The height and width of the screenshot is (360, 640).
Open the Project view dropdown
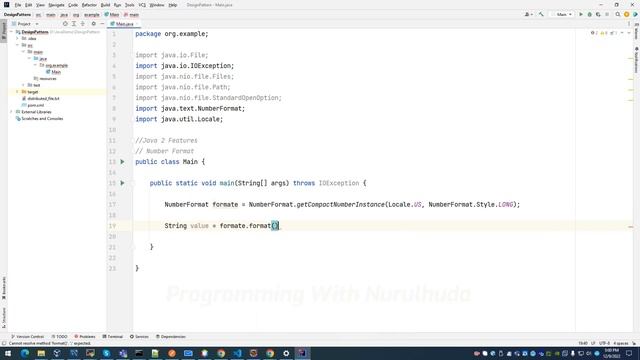click(x=25, y=24)
